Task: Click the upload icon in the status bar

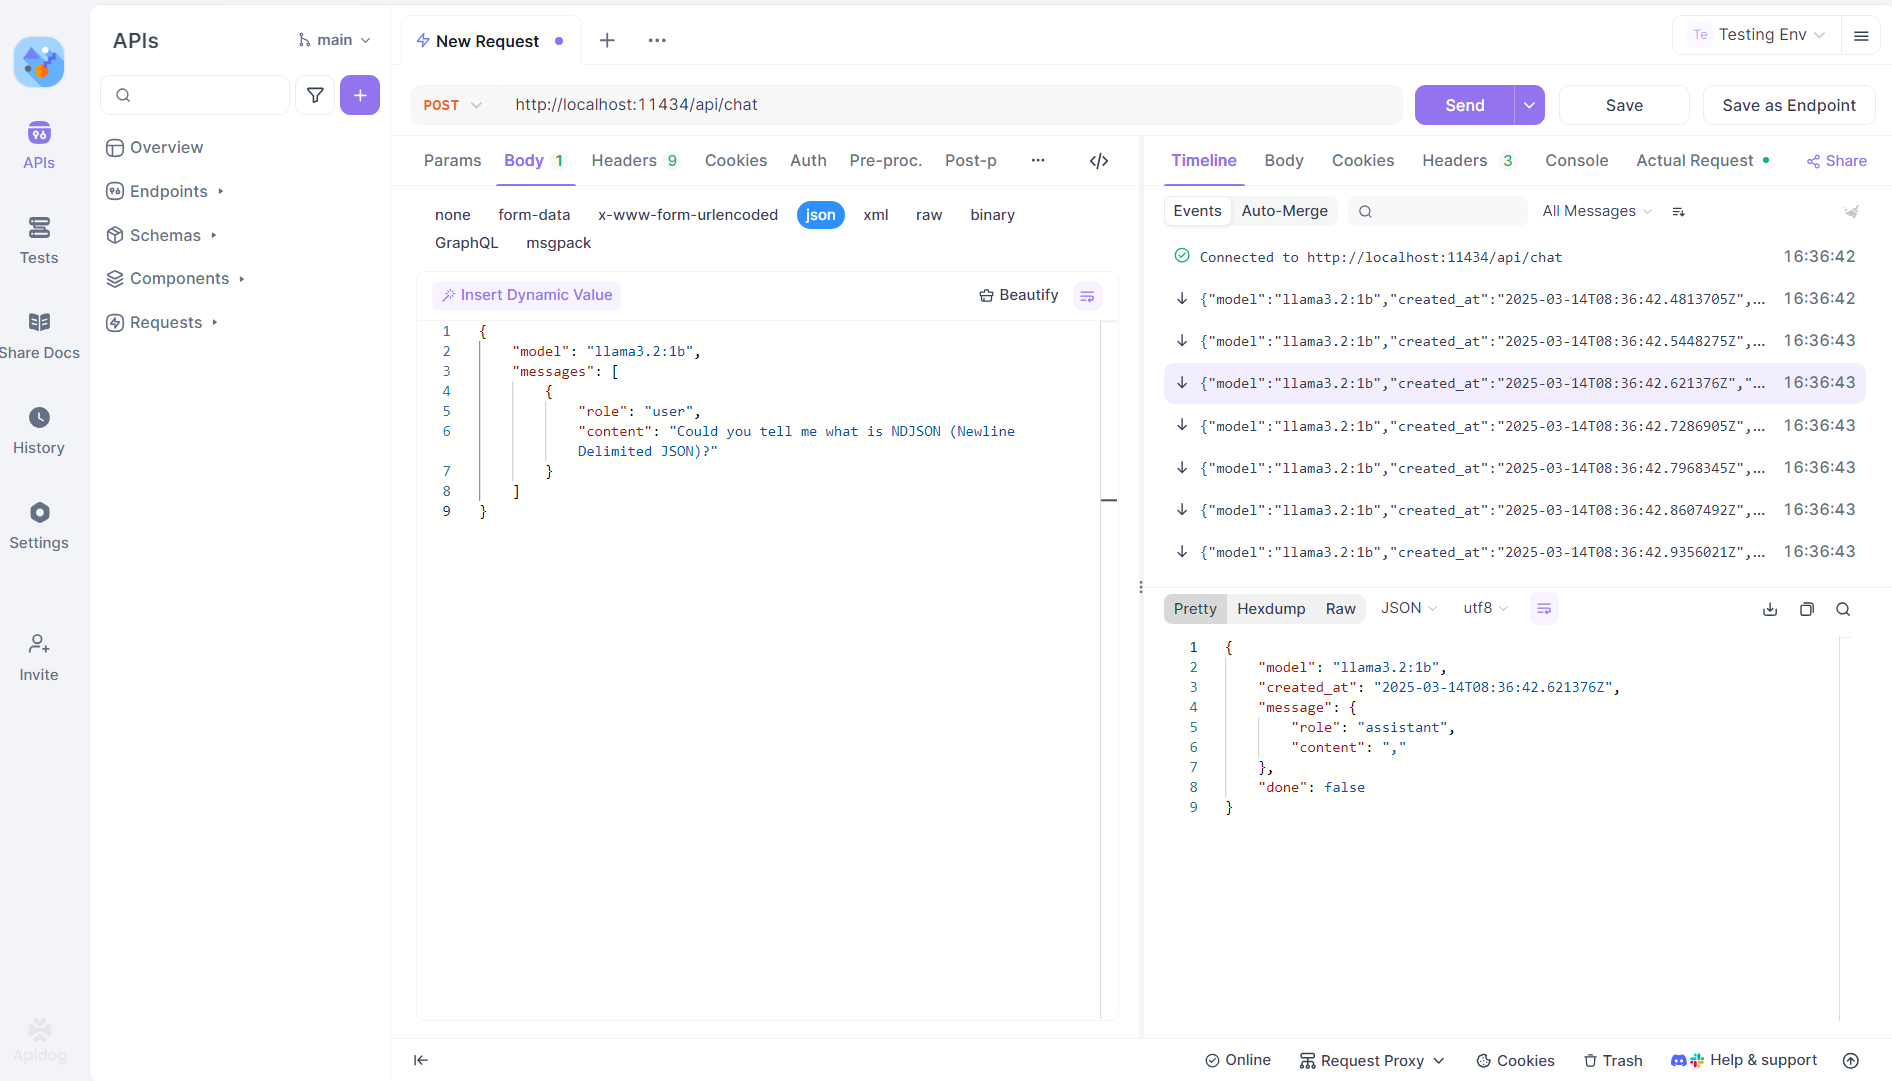Action: 1851,1061
